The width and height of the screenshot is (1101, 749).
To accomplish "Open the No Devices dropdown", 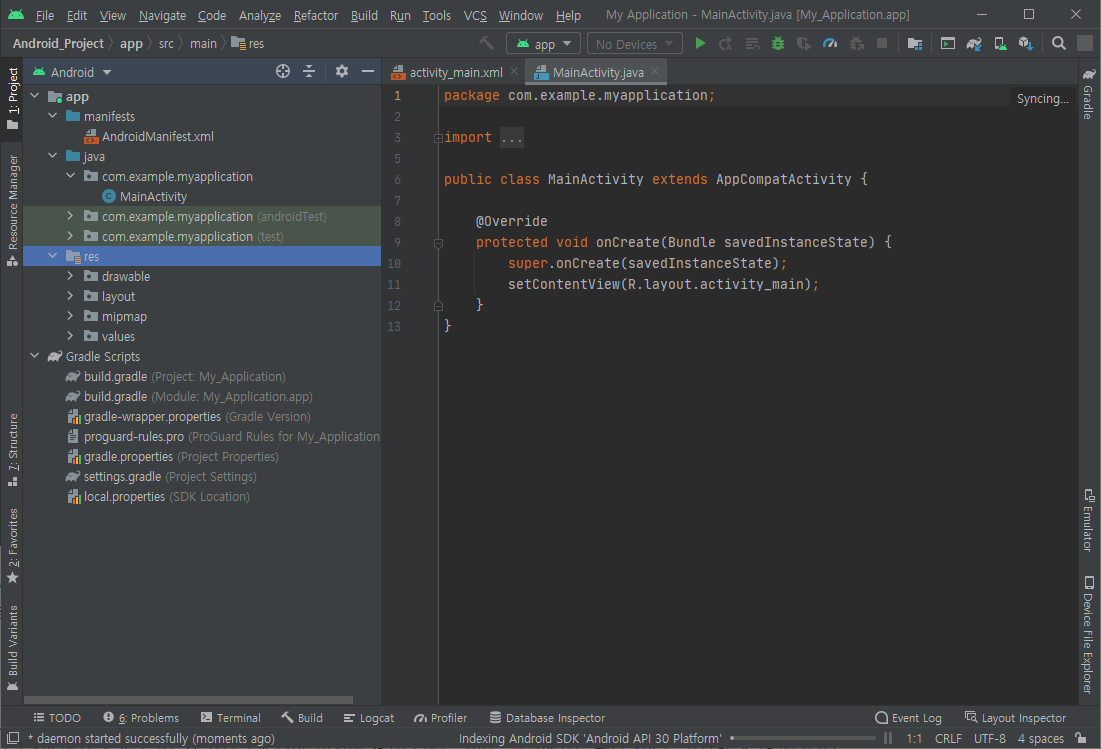I will 635,44.
